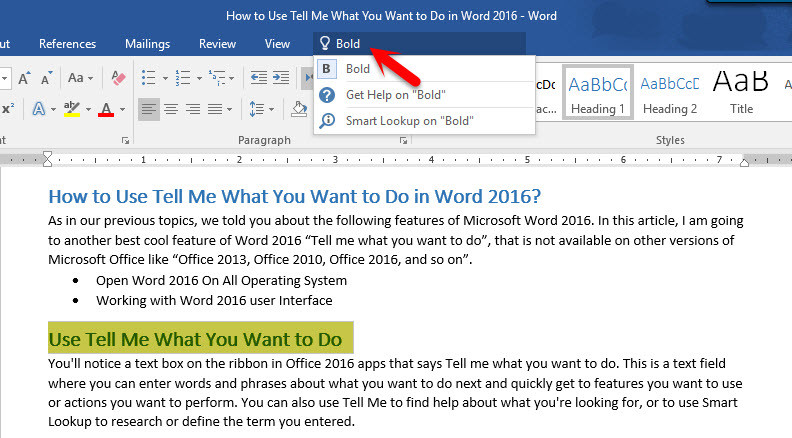Image resolution: width=792 pixels, height=438 pixels.
Task: Click the left indent marker on ruler
Action: click(47, 159)
